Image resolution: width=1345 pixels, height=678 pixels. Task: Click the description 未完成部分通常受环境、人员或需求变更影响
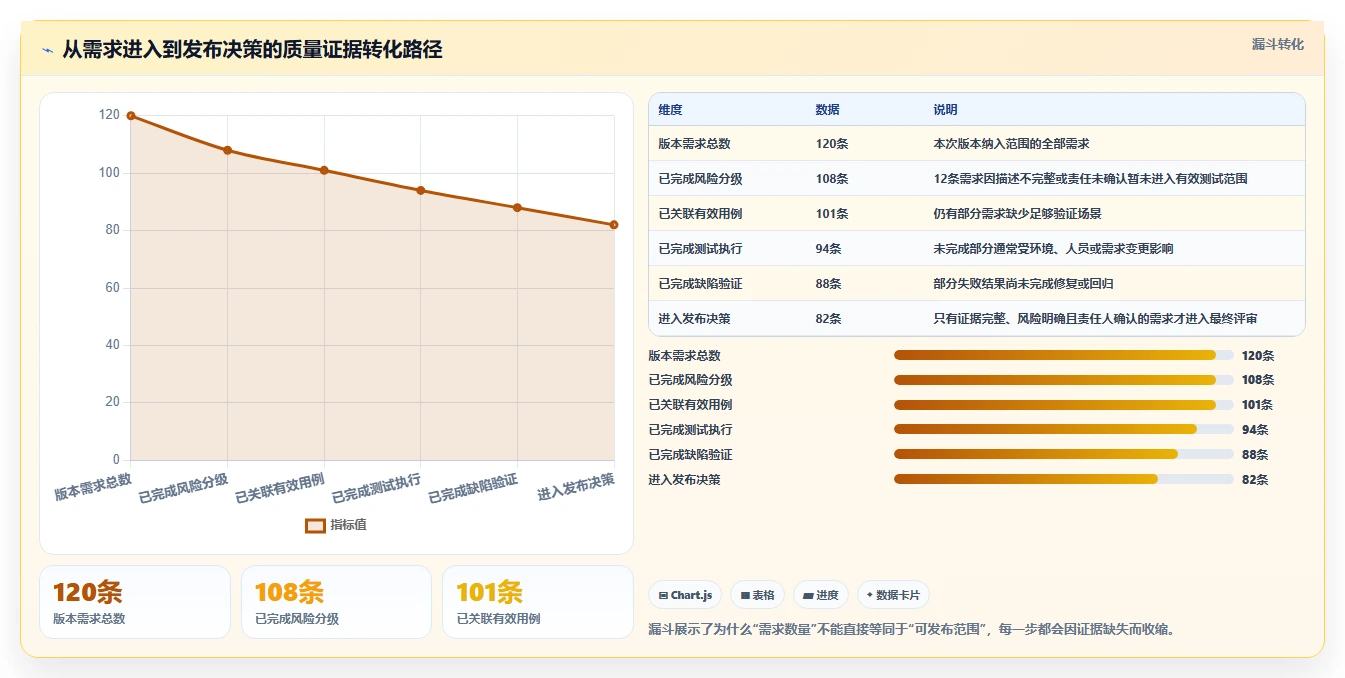[x=1053, y=249]
